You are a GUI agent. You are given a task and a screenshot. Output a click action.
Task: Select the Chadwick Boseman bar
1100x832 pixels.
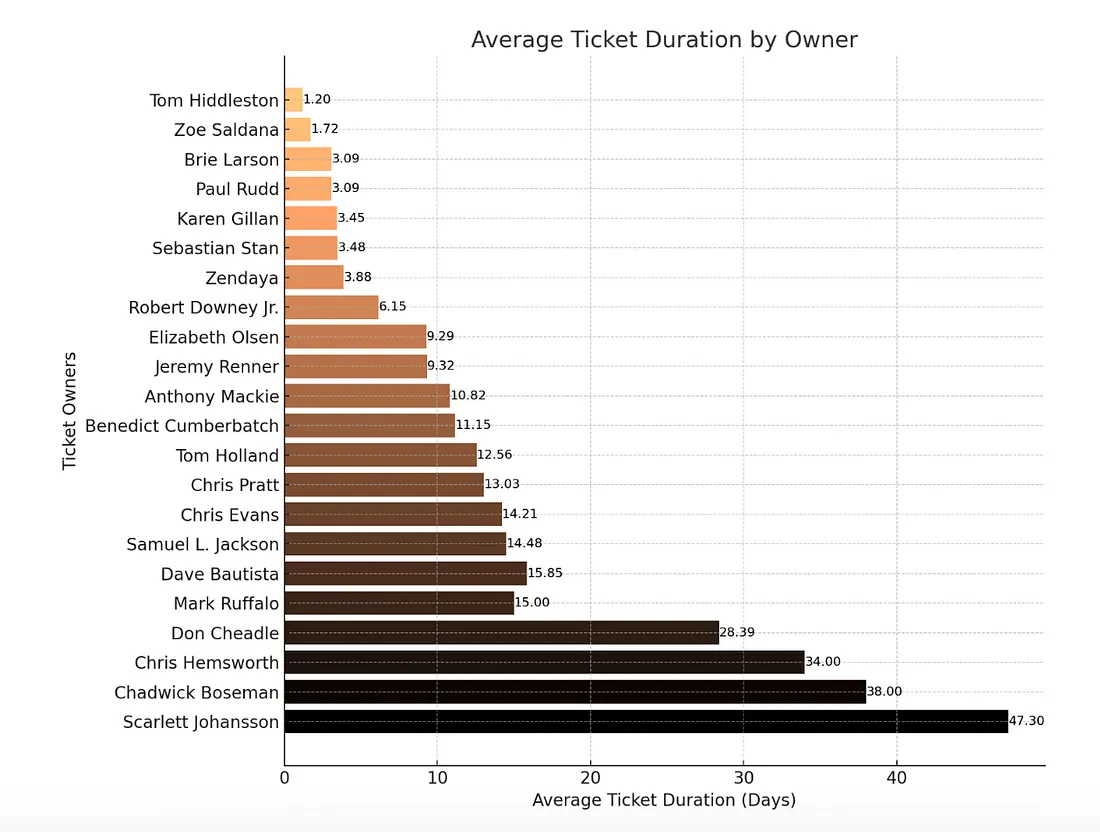click(575, 692)
